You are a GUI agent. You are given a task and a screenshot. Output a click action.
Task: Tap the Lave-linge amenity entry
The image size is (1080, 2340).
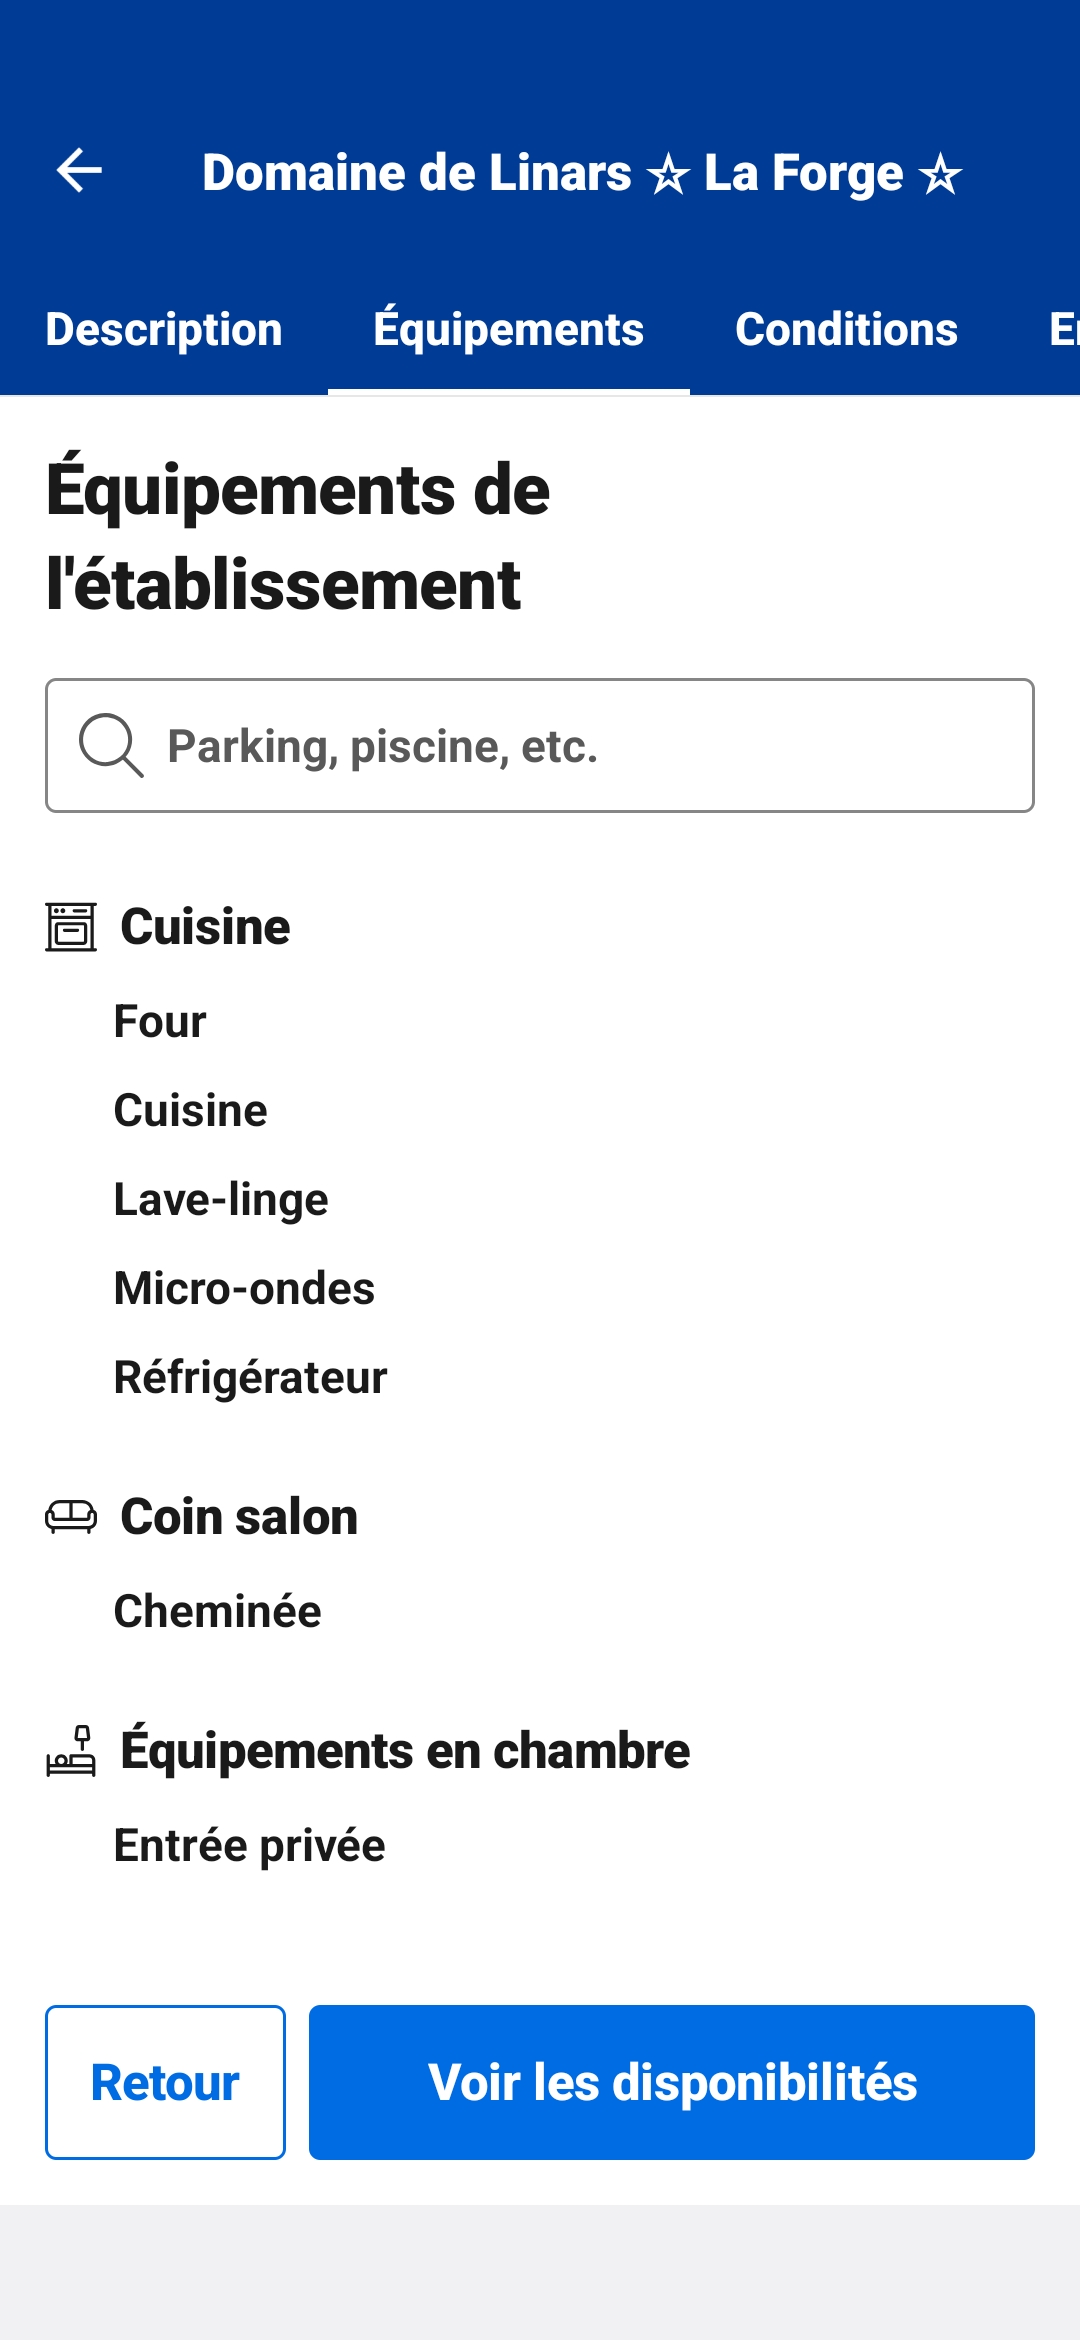[221, 1200]
